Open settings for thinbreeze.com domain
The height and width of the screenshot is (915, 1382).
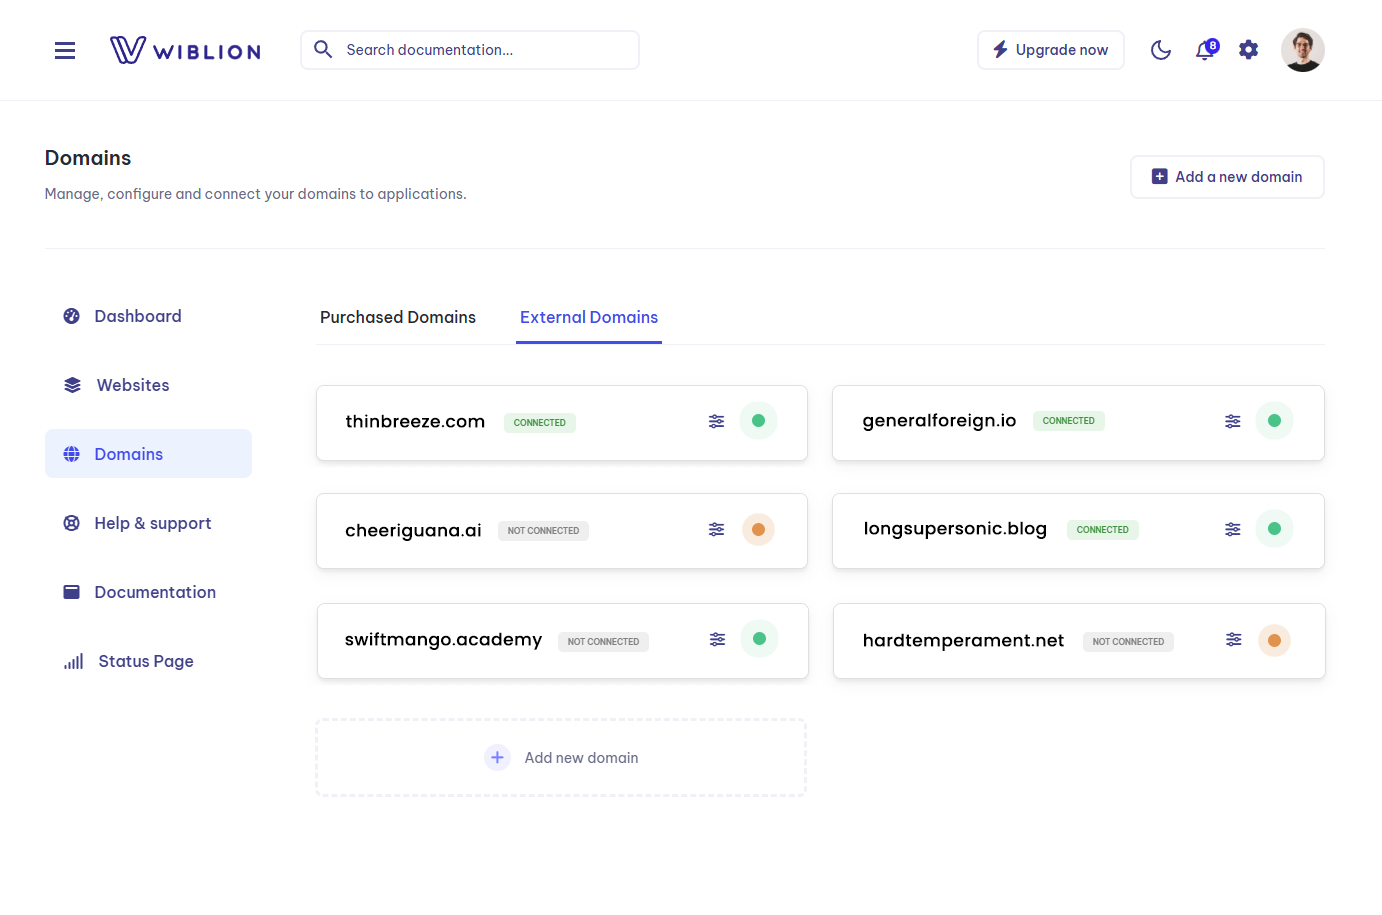pos(716,421)
